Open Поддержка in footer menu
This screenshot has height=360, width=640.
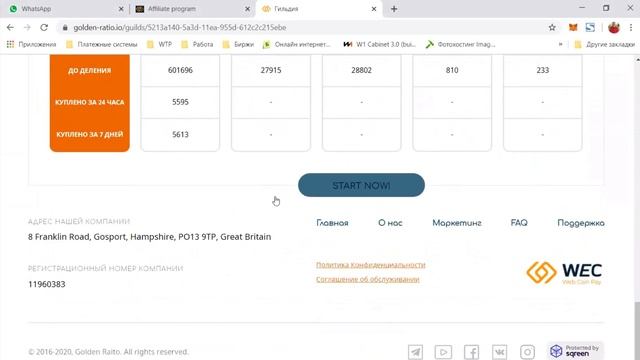tap(581, 223)
